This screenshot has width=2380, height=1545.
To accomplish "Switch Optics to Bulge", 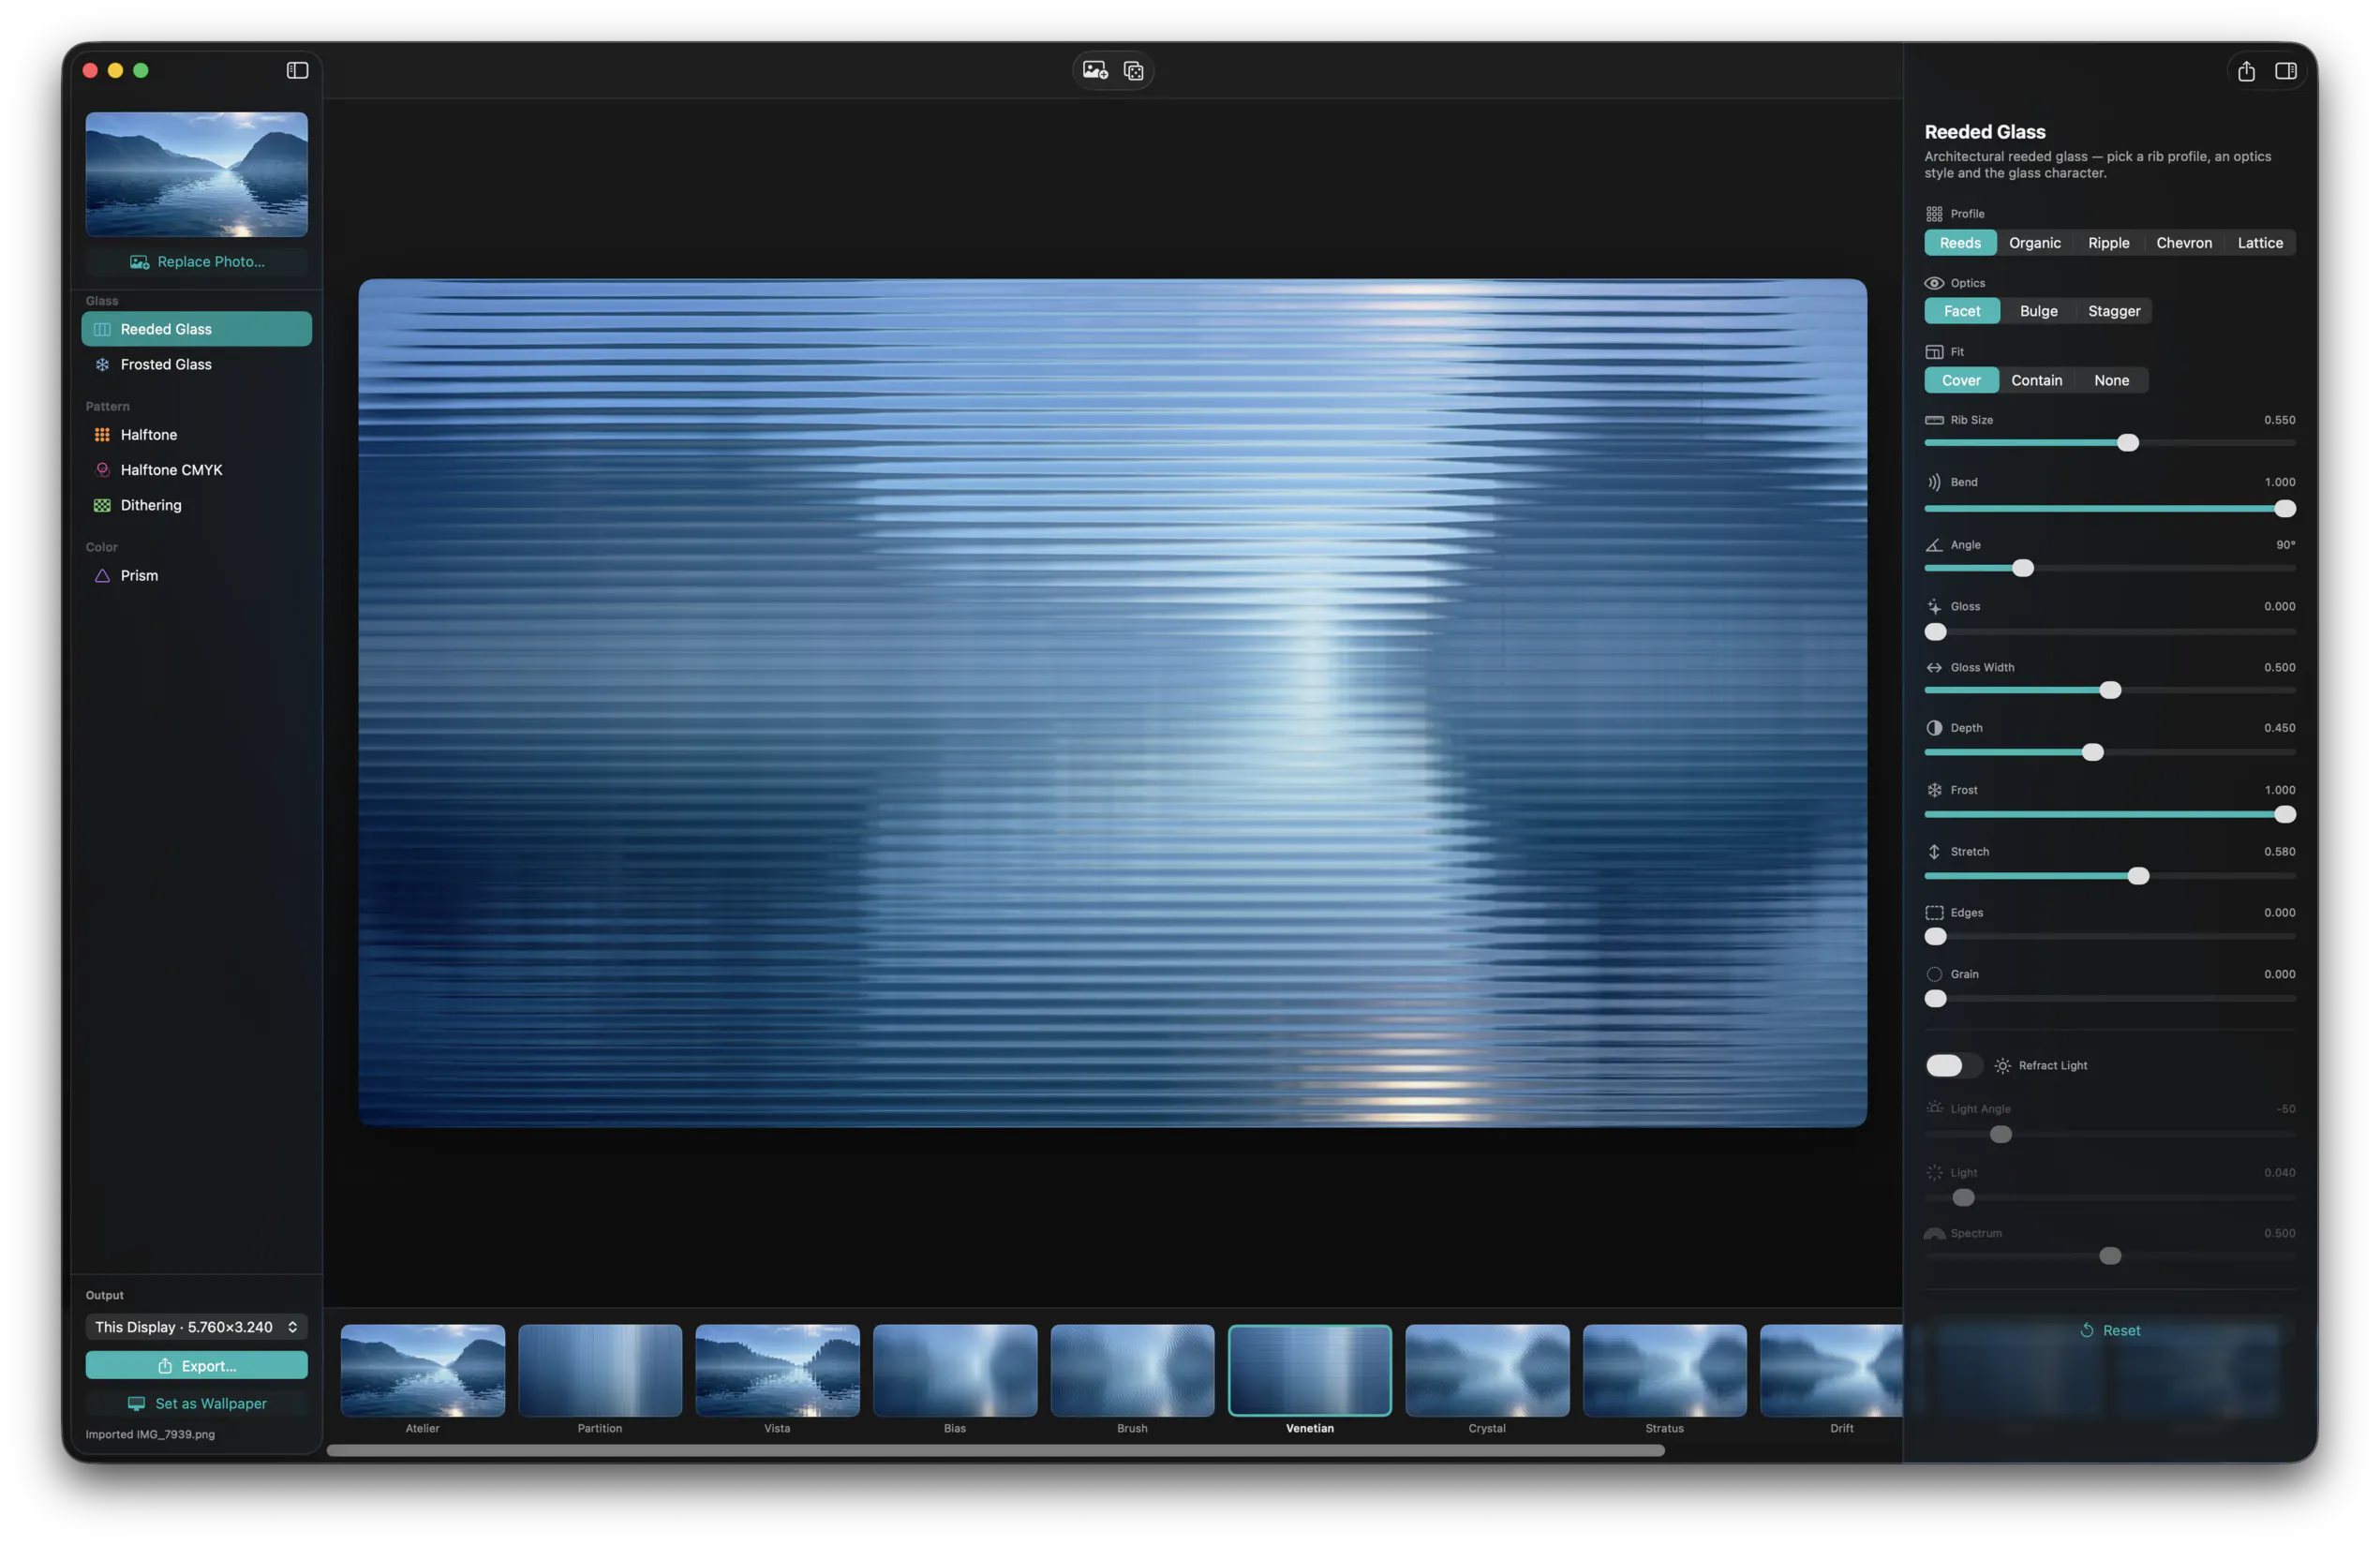I will pyautogui.click(x=2038, y=311).
